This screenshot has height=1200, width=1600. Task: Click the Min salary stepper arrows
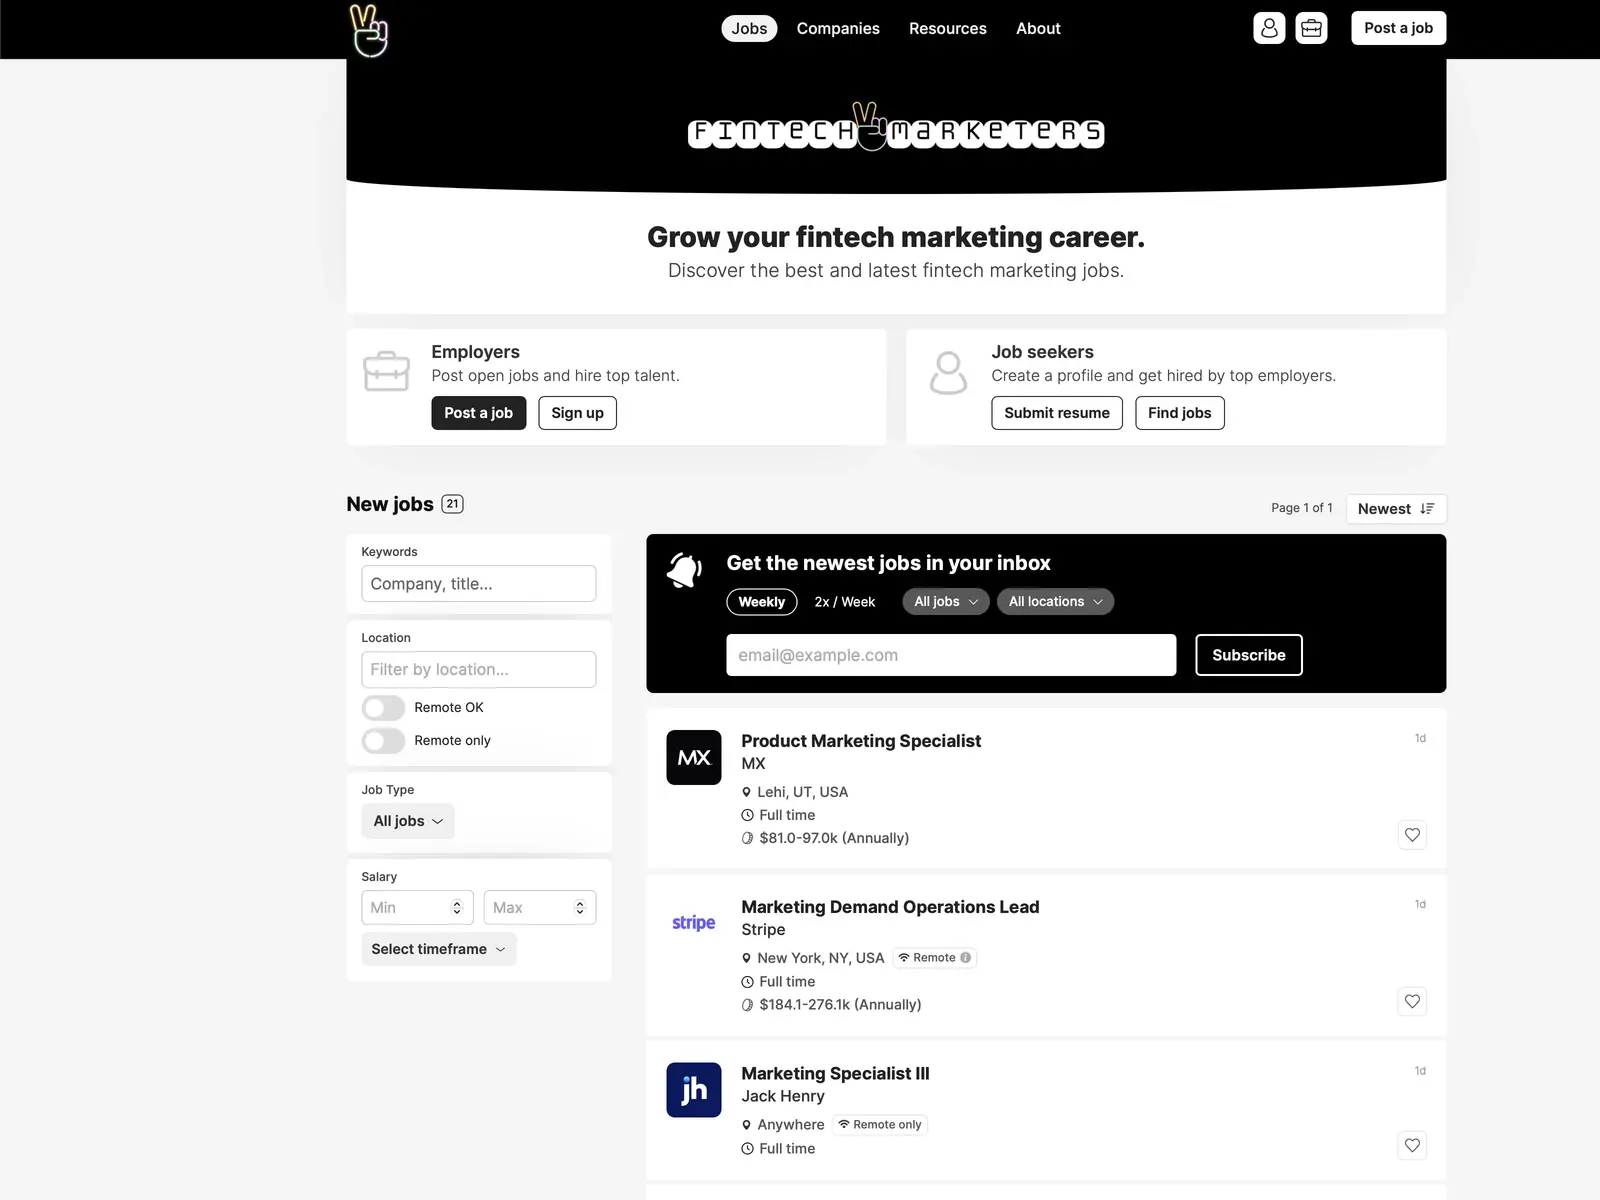click(x=457, y=908)
